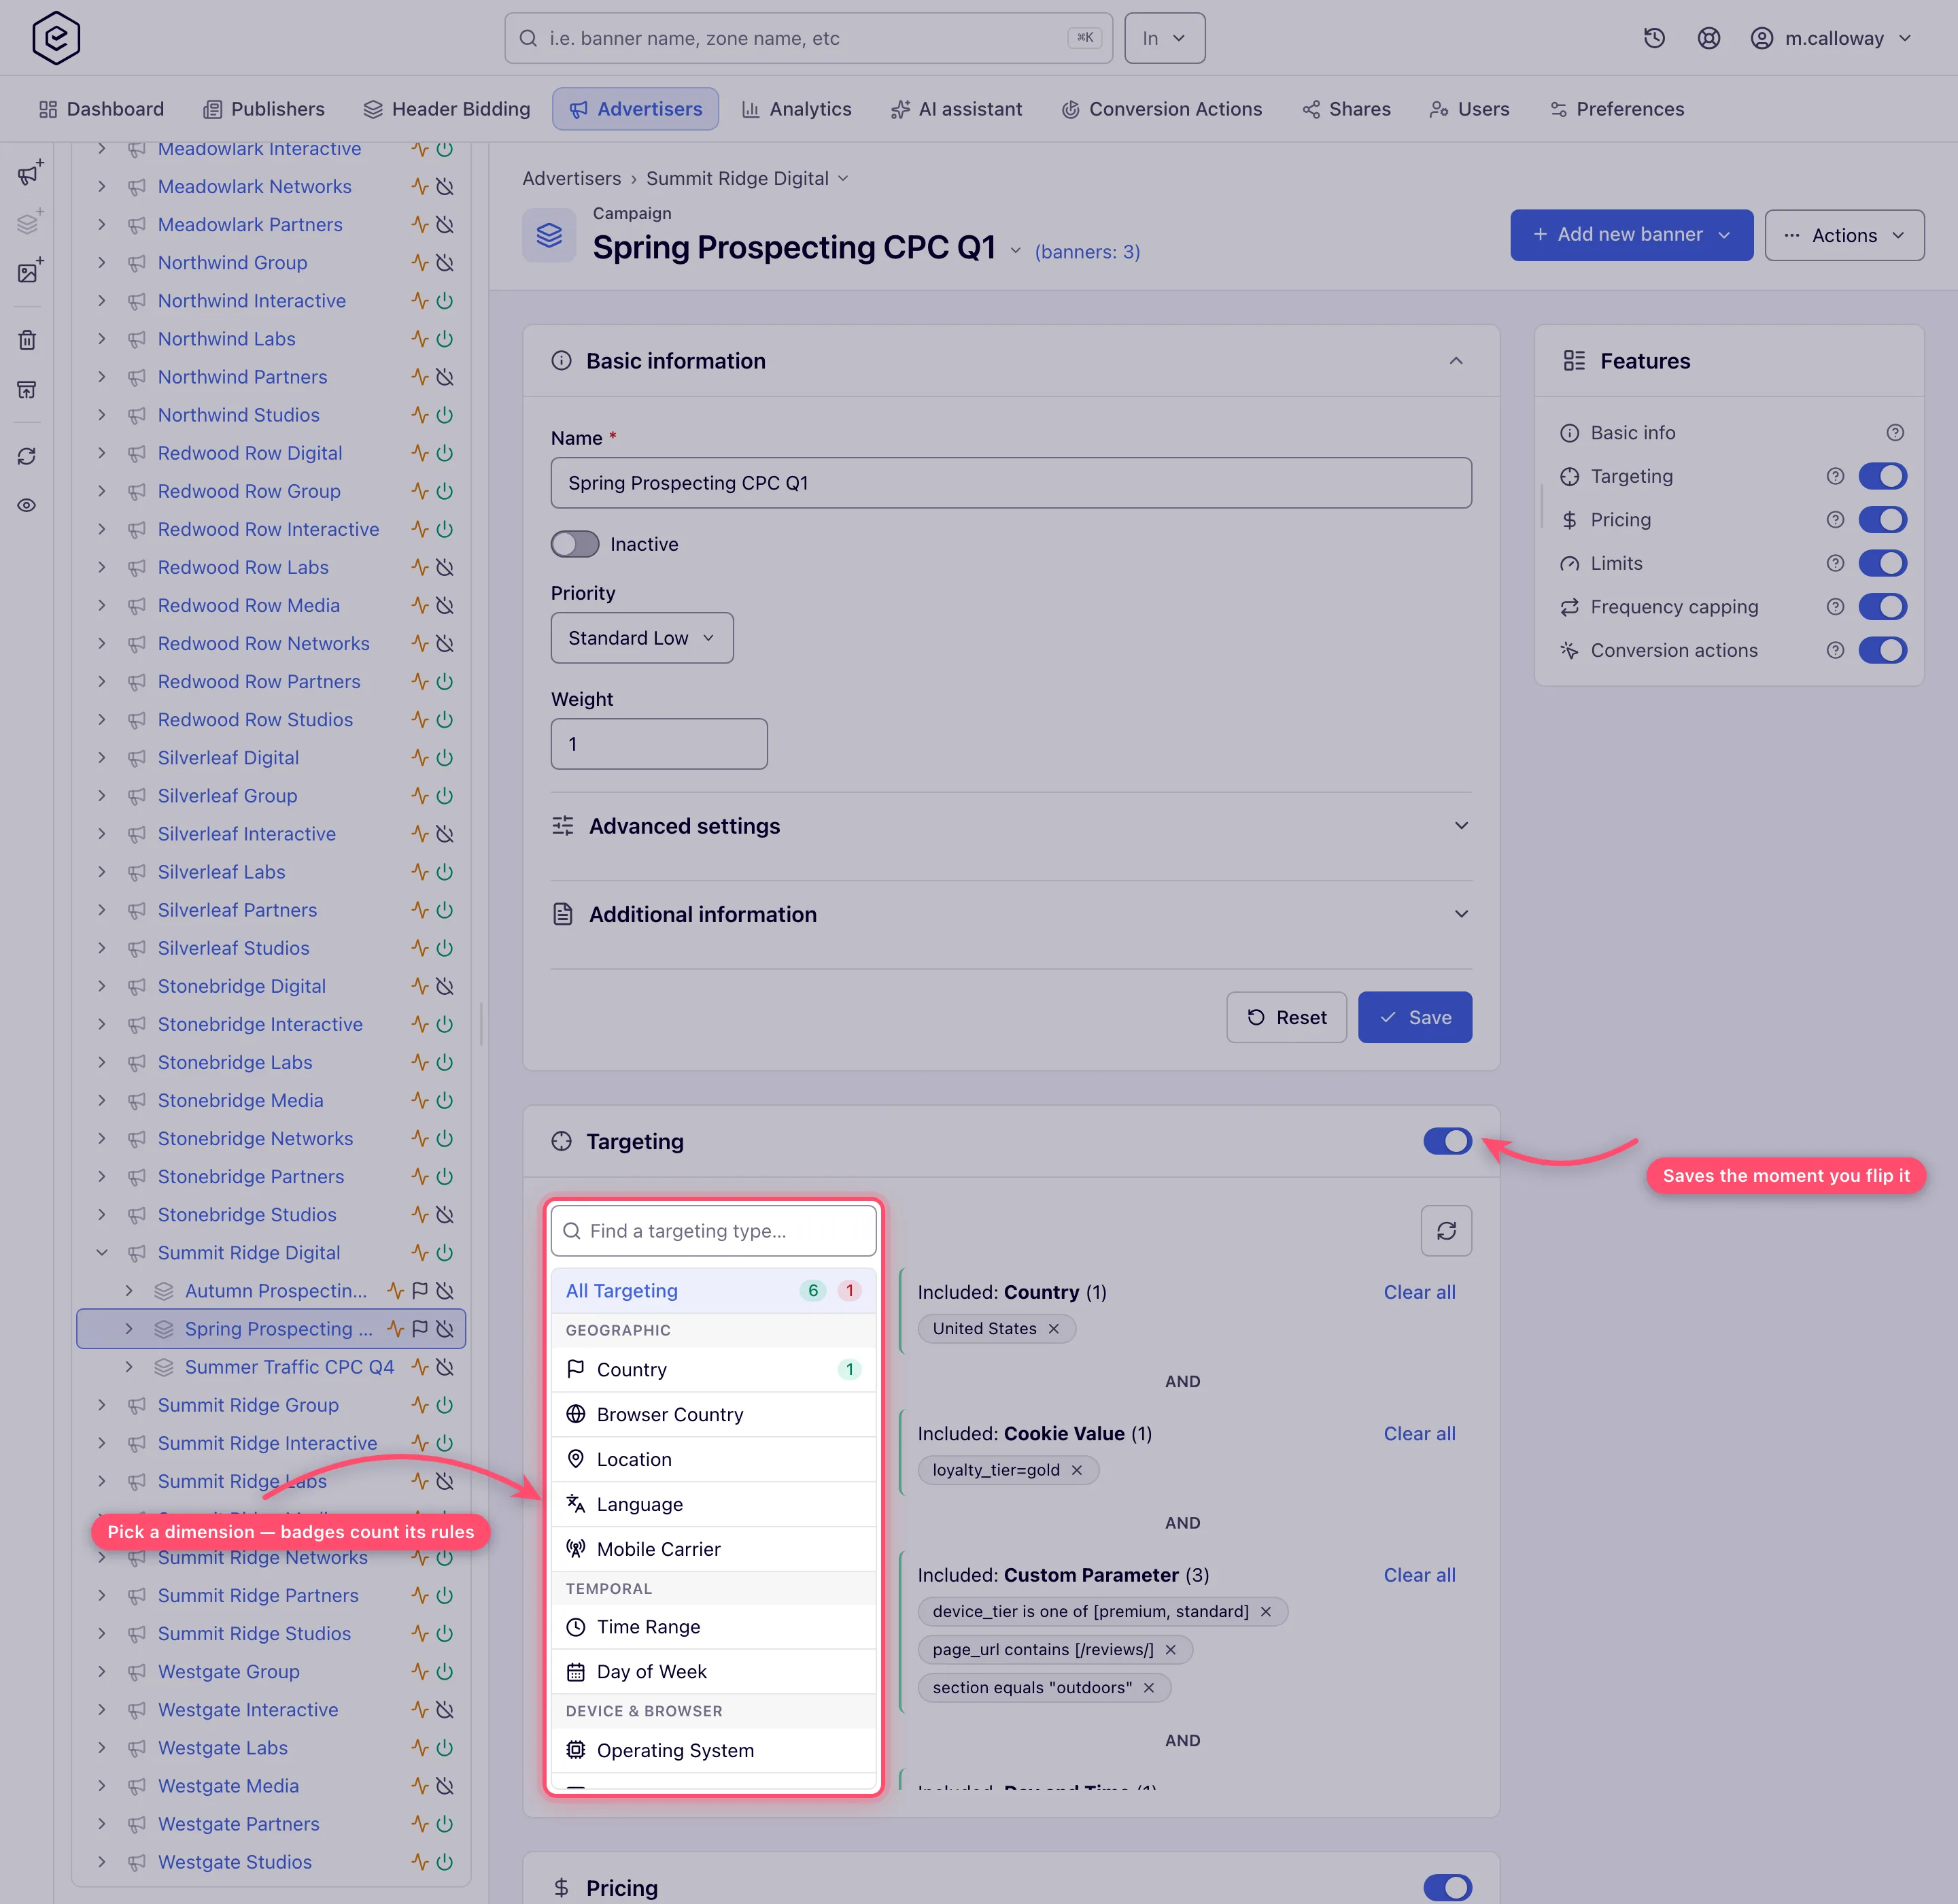Click the add banner image icon in left rail
The image size is (1958, 1904).
[x=29, y=272]
